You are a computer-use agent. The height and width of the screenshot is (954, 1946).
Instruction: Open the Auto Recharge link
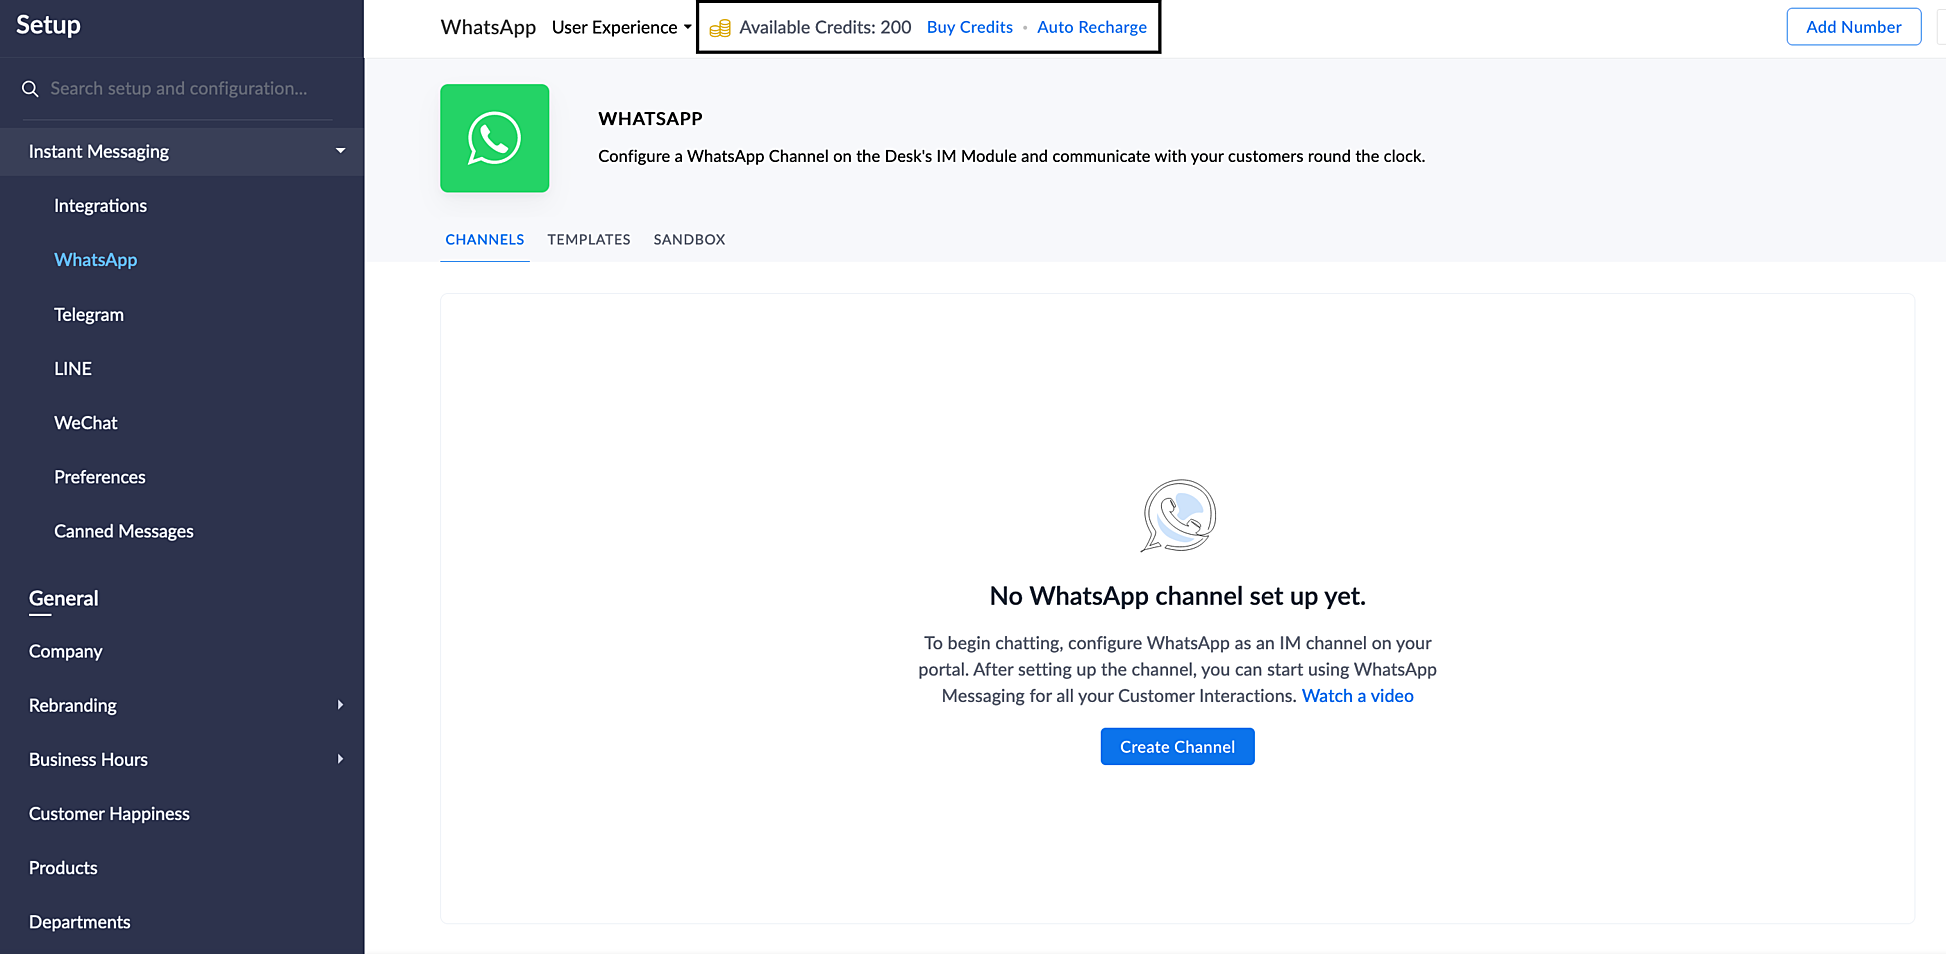point(1091,27)
